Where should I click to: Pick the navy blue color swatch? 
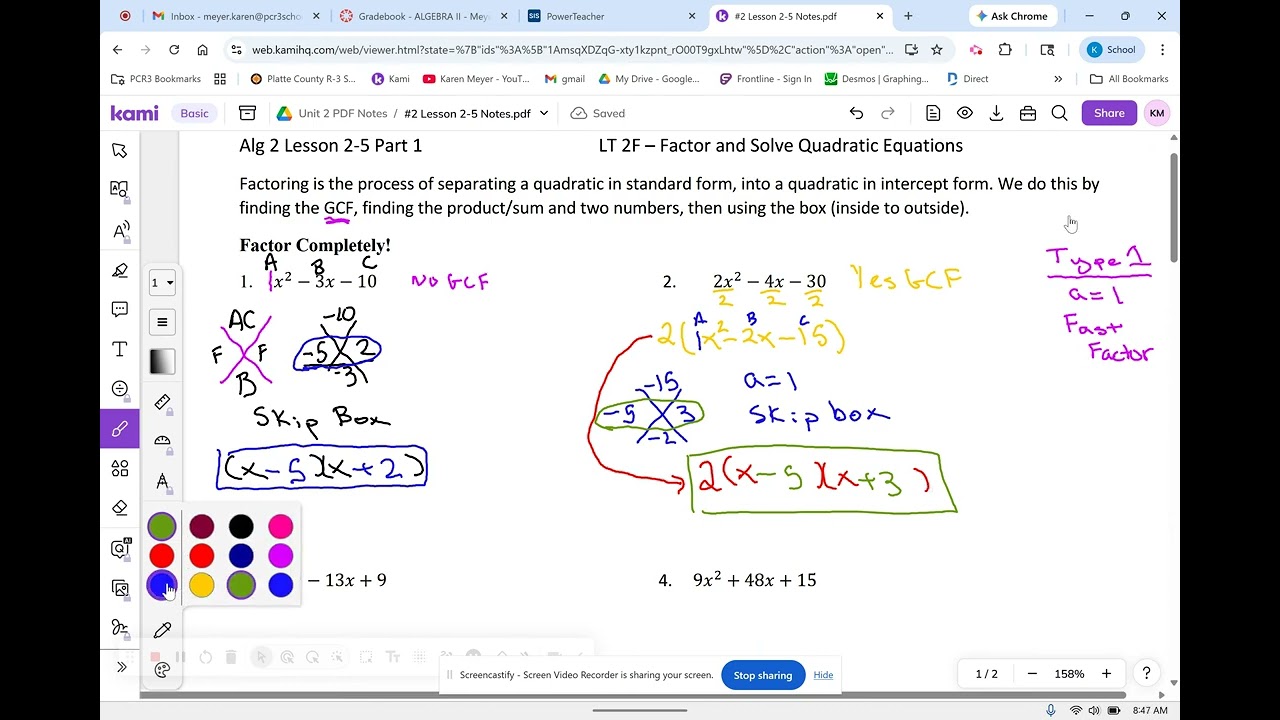241,556
